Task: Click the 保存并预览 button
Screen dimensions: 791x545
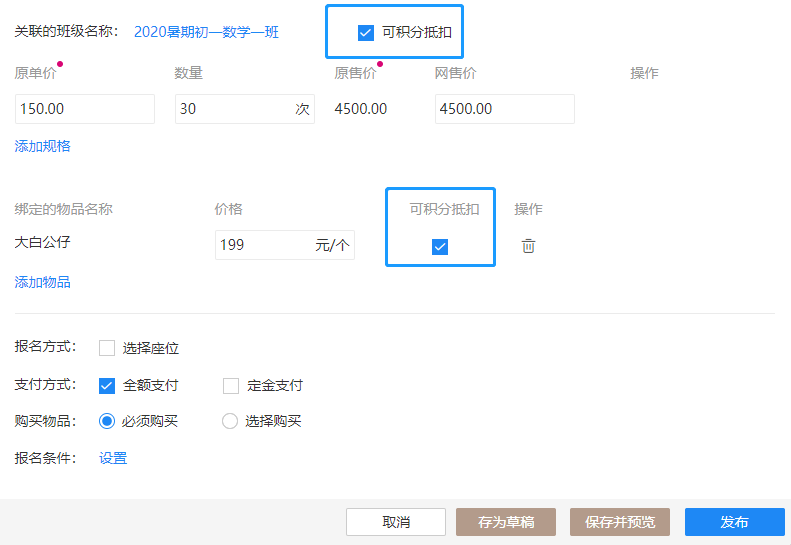Action: pyautogui.click(x=620, y=522)
